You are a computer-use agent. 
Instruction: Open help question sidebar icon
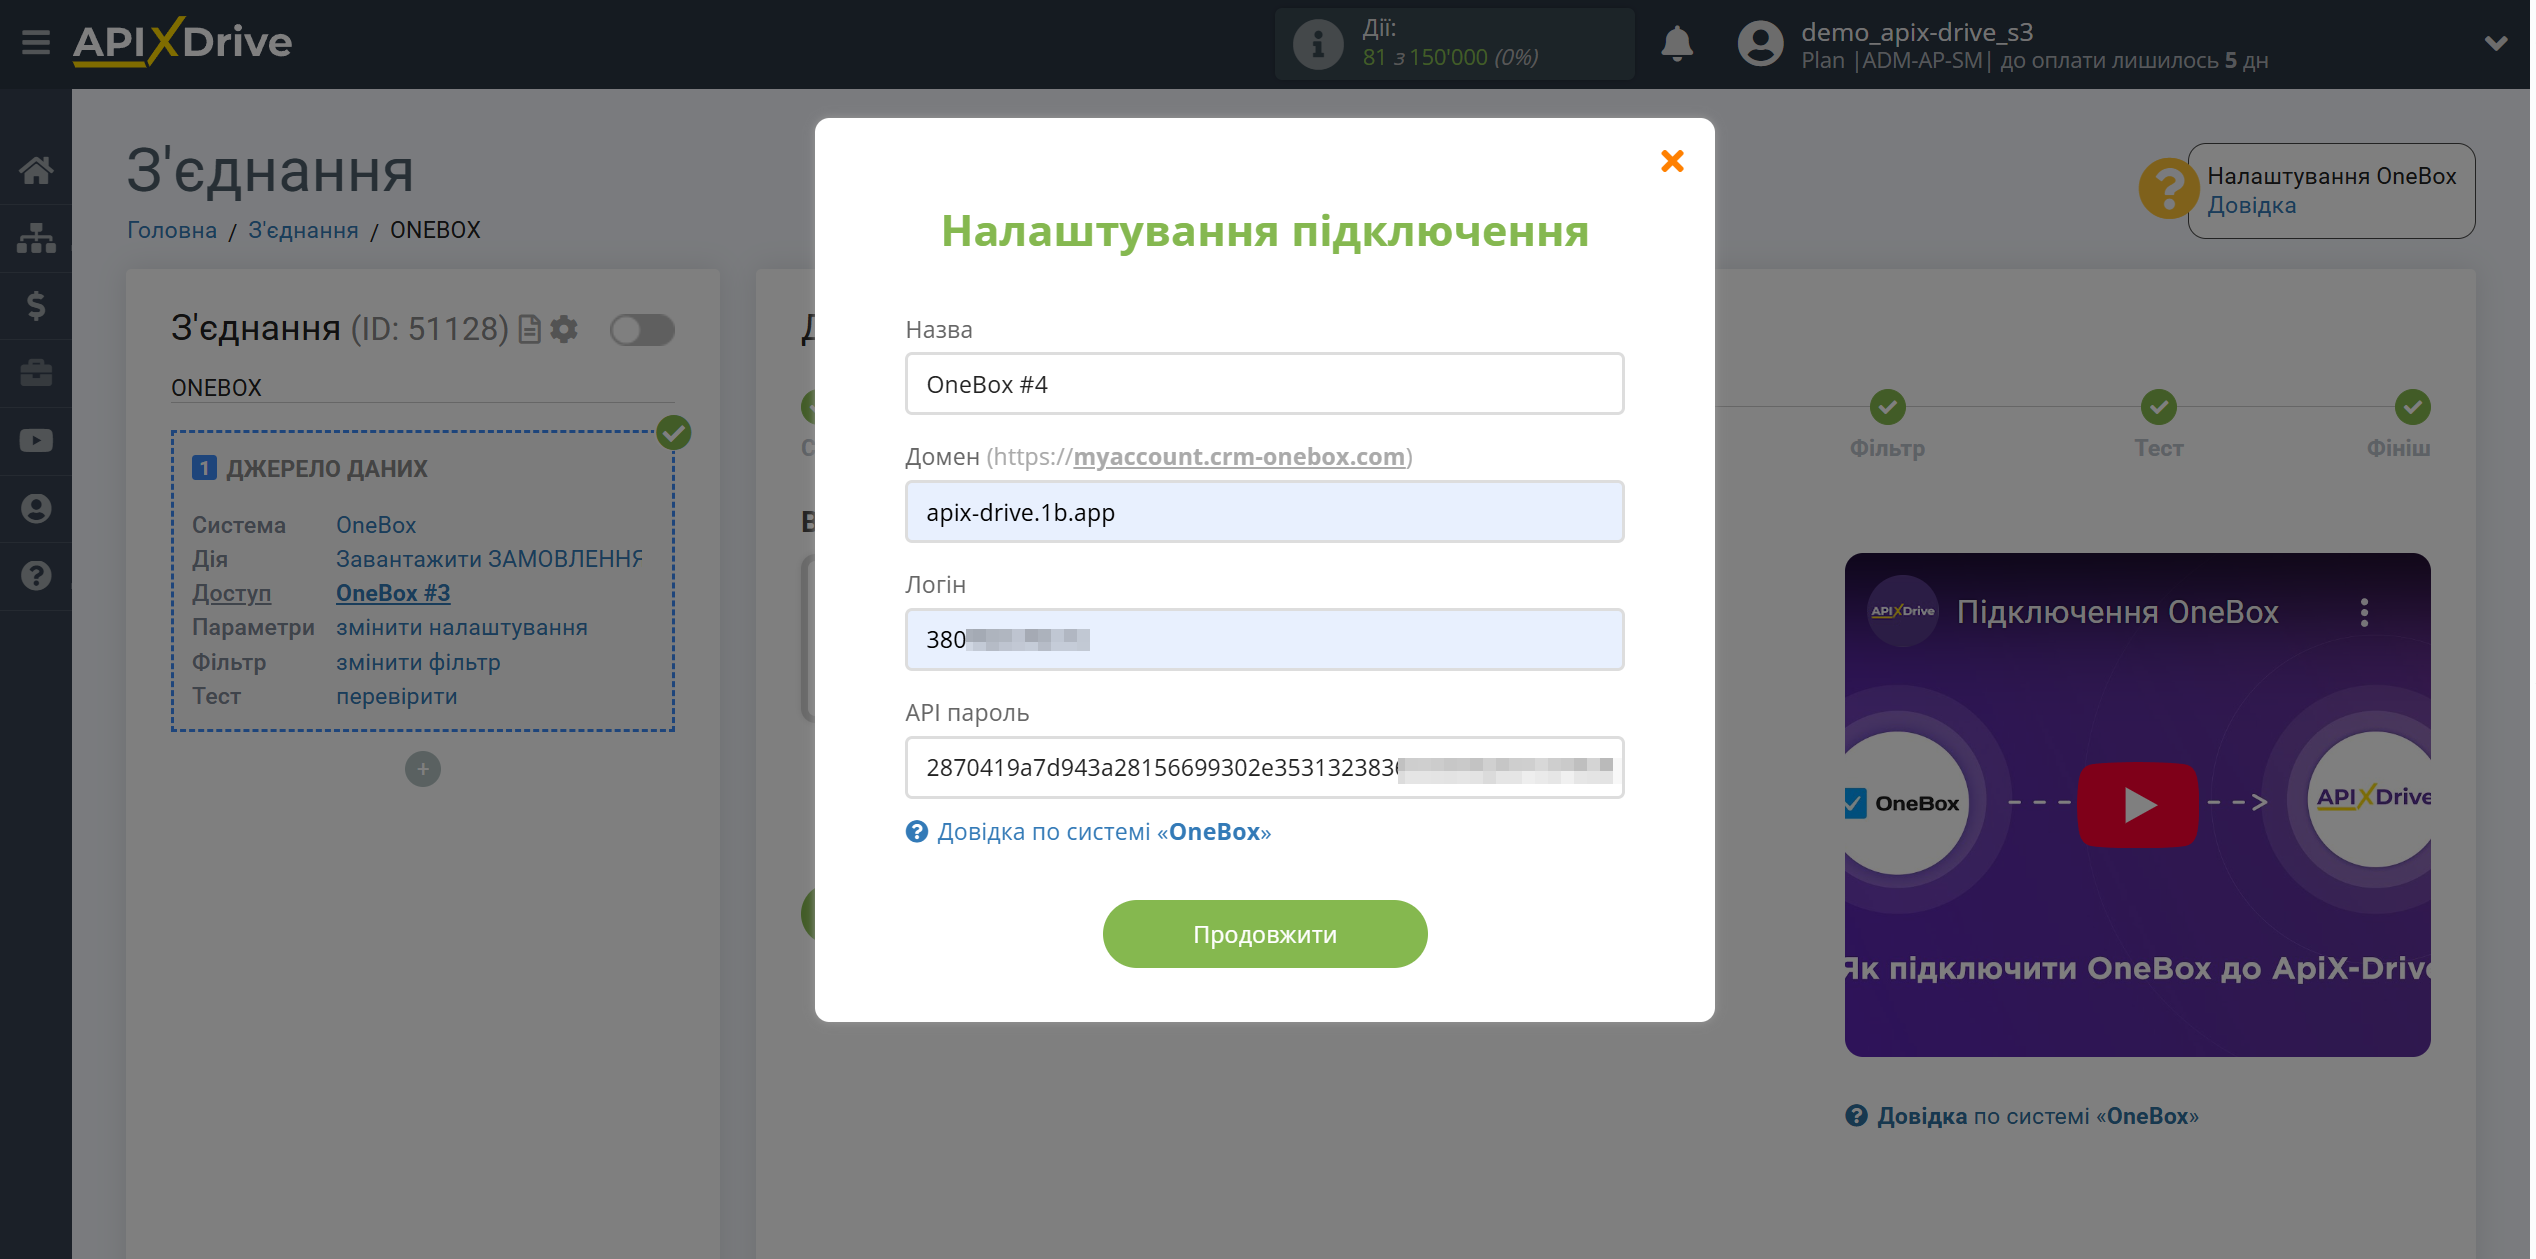(x=36, y=576)
